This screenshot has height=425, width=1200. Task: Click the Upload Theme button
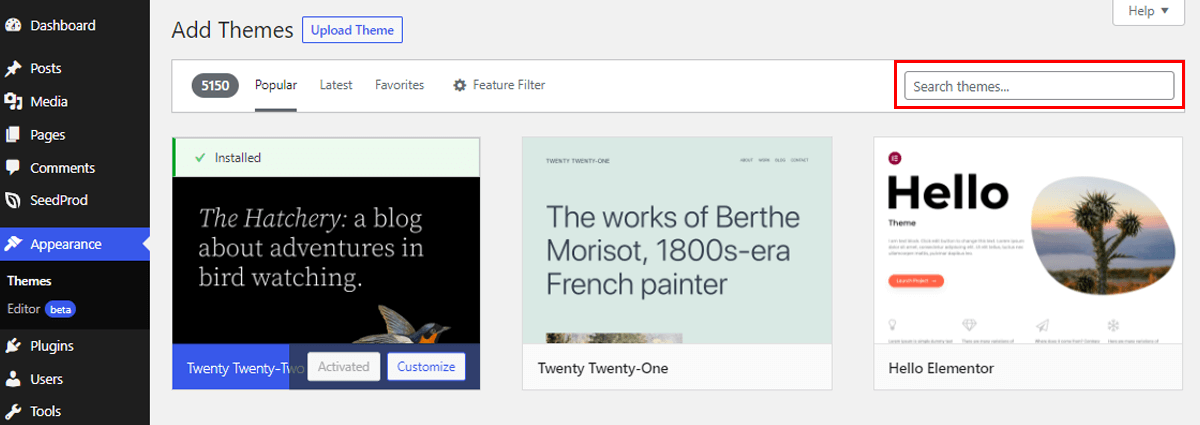[x=352, y=30]
